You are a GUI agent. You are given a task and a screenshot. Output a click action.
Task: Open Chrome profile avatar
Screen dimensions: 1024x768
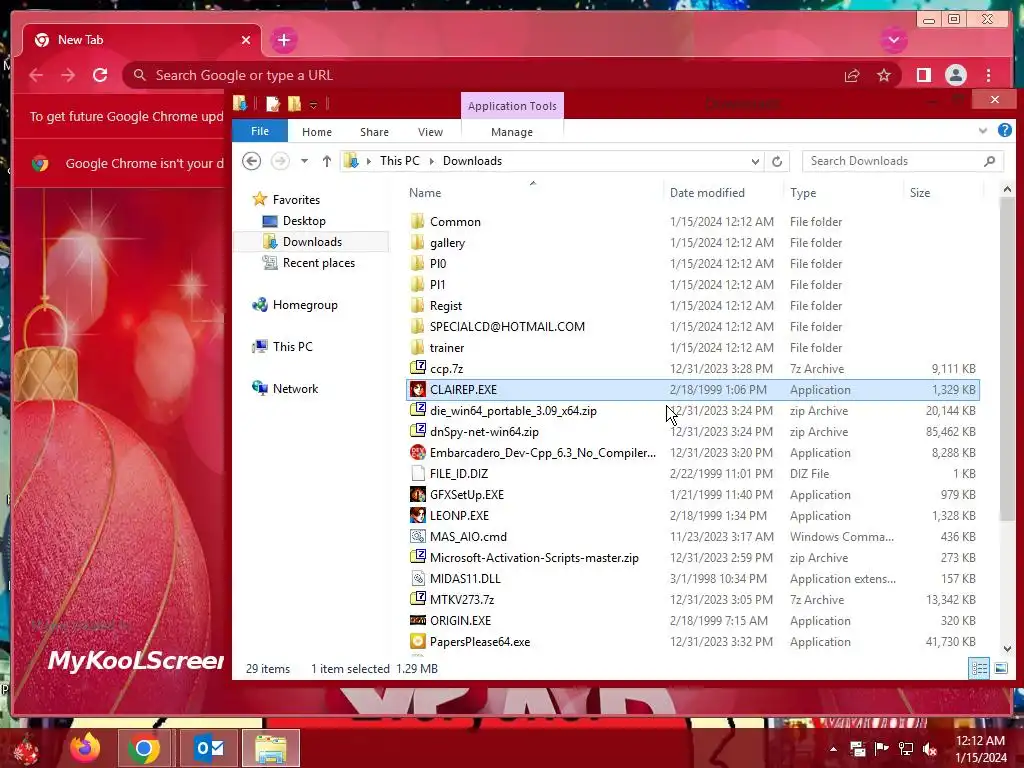(x=955, y=76)
